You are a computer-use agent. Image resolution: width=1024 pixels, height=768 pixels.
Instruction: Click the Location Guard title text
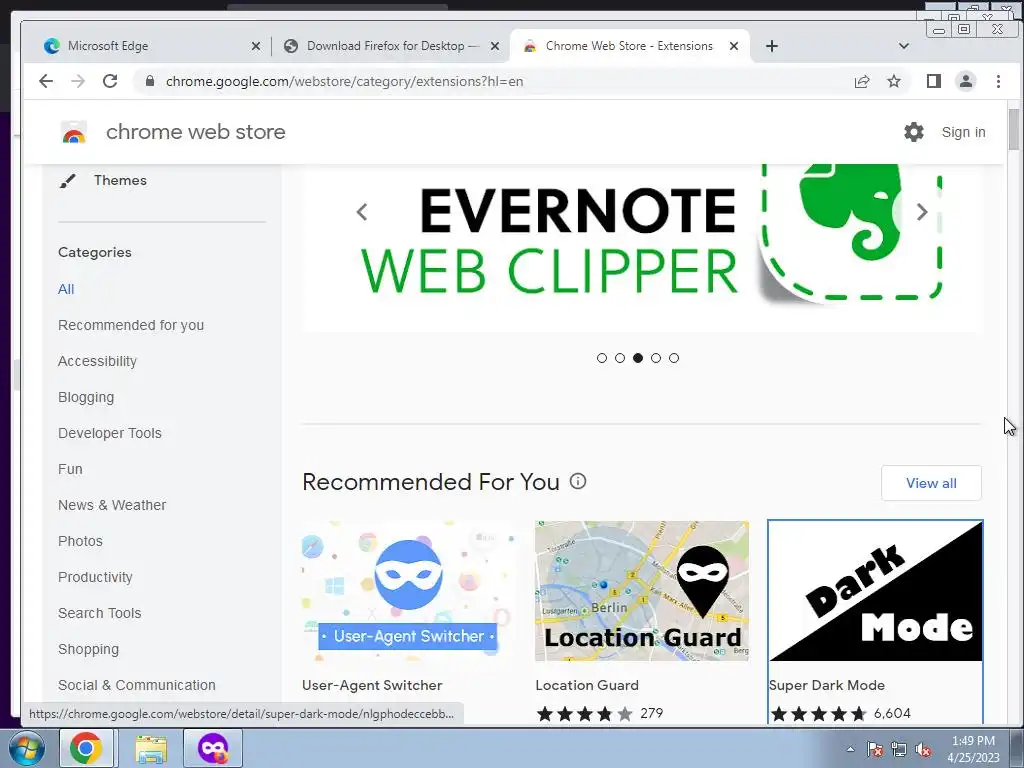click(x=587, y=685)
